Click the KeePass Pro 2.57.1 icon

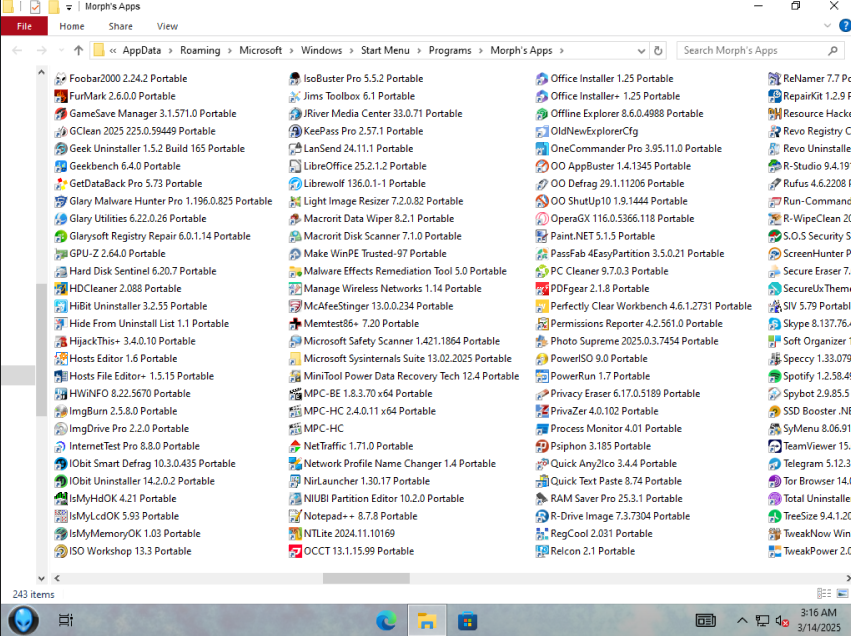point(295,131)
